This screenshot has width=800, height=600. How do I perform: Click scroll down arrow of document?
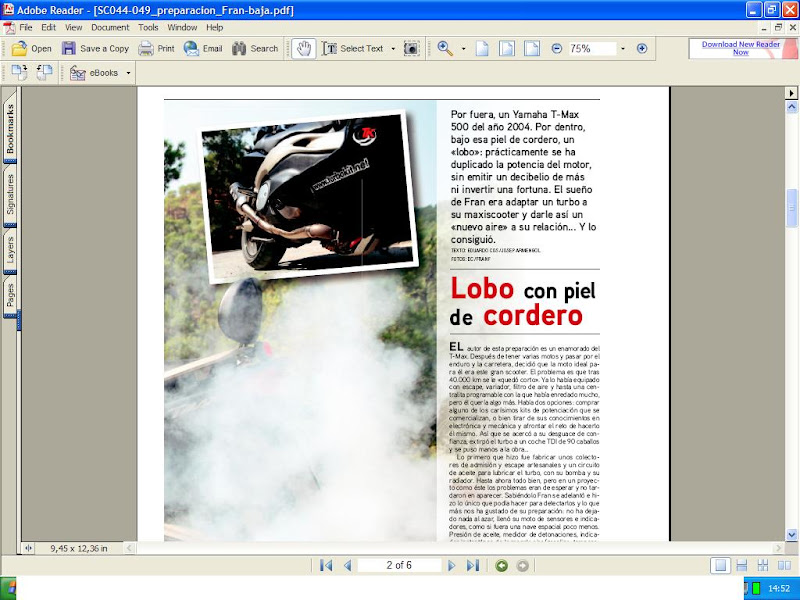pos(791,535)
